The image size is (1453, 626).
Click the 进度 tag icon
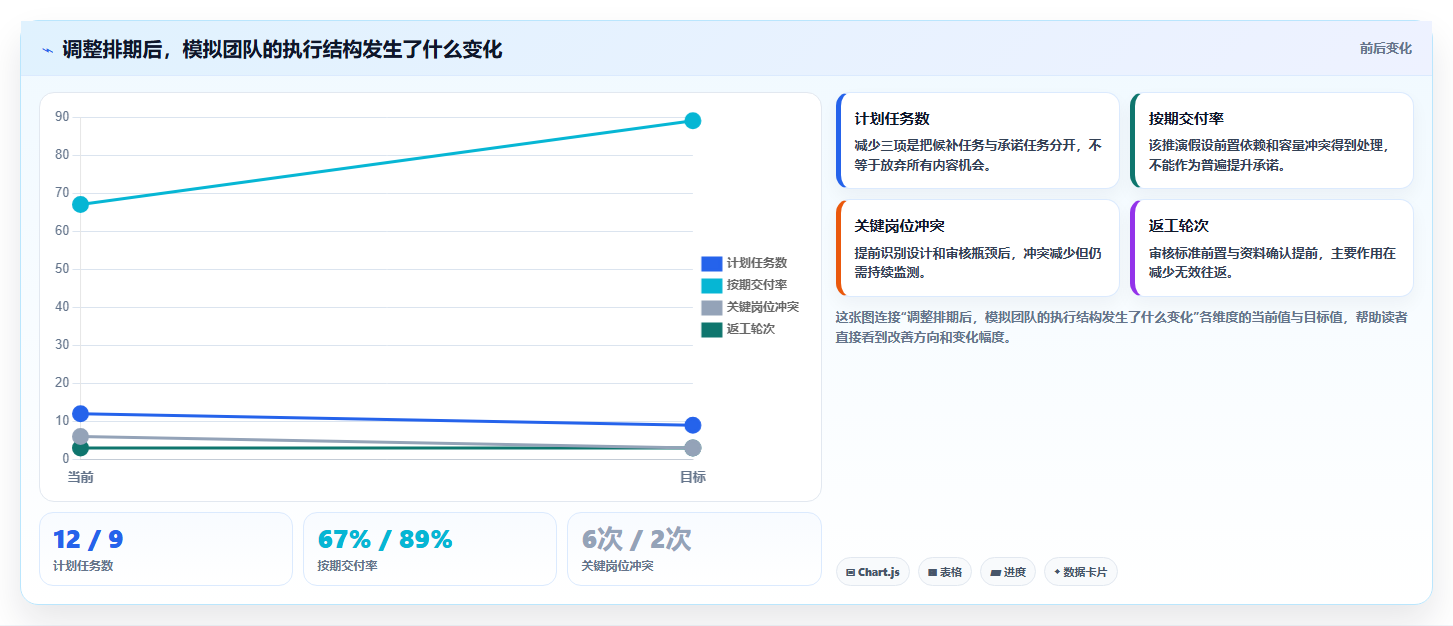995,573
